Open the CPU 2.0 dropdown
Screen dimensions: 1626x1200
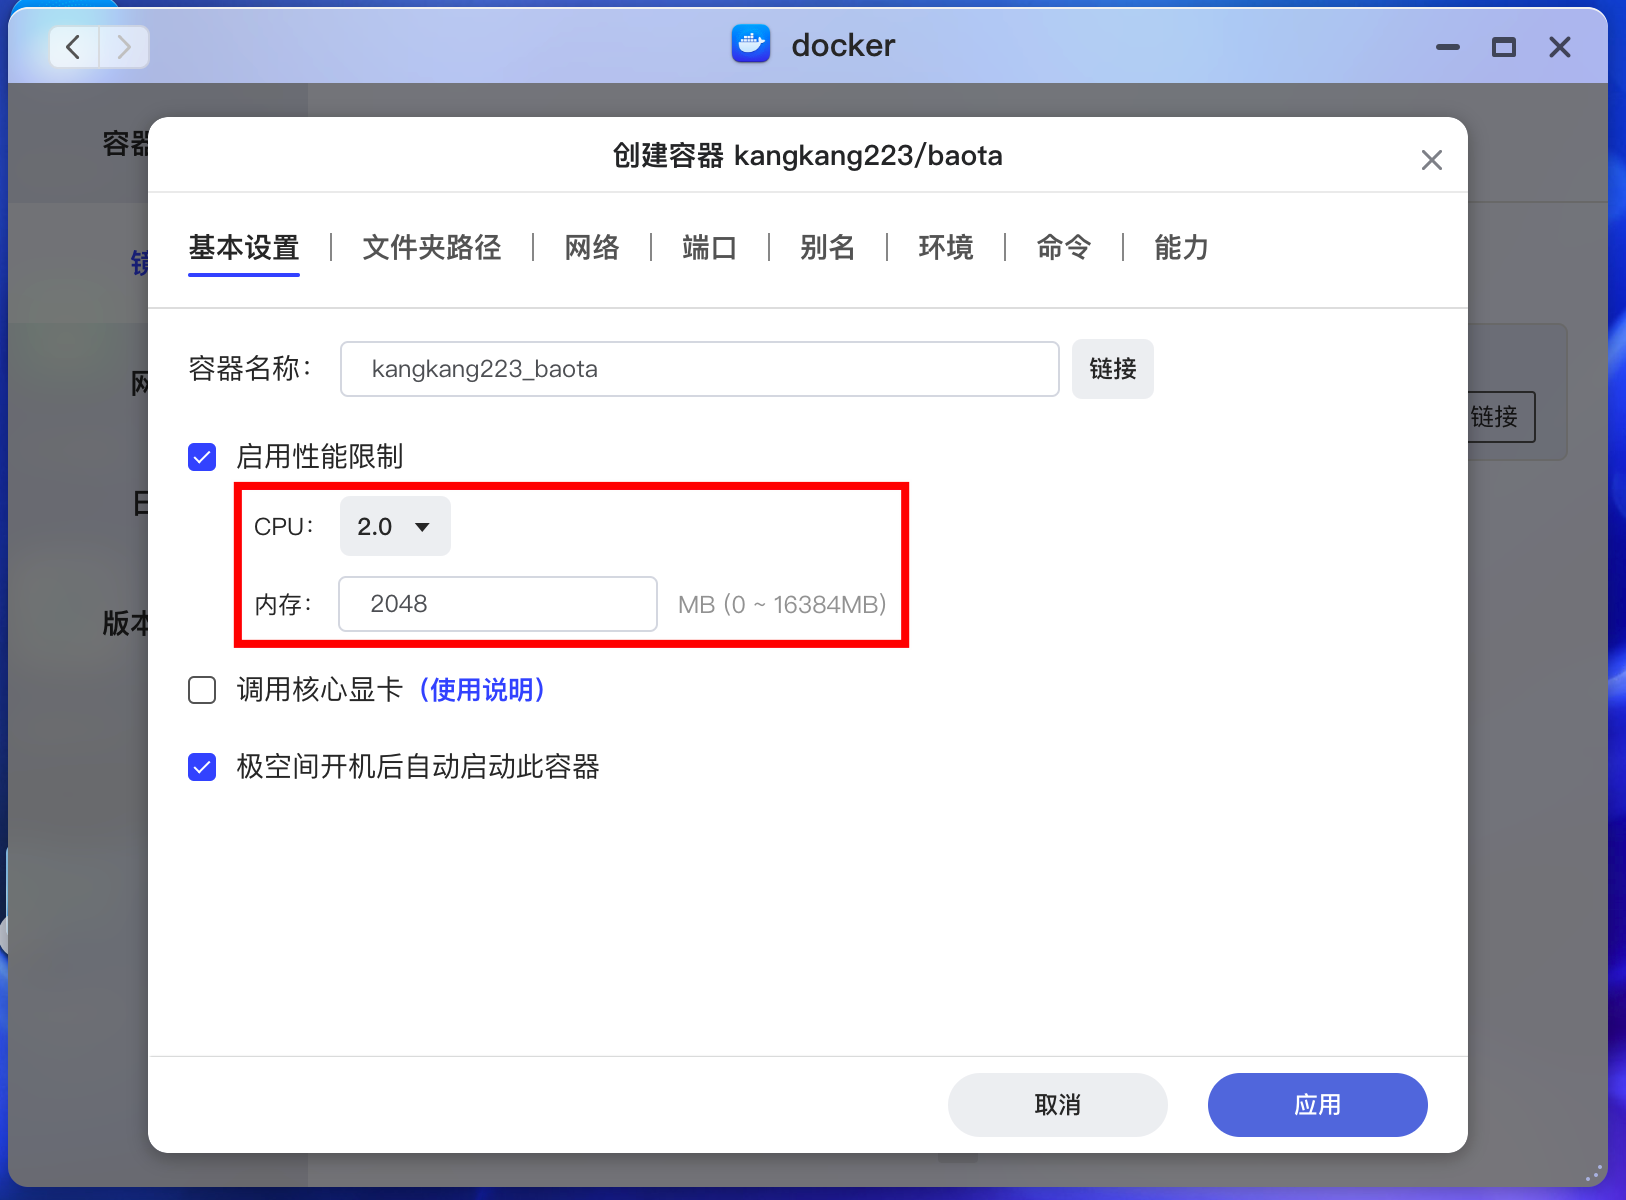tap(395, 526)
